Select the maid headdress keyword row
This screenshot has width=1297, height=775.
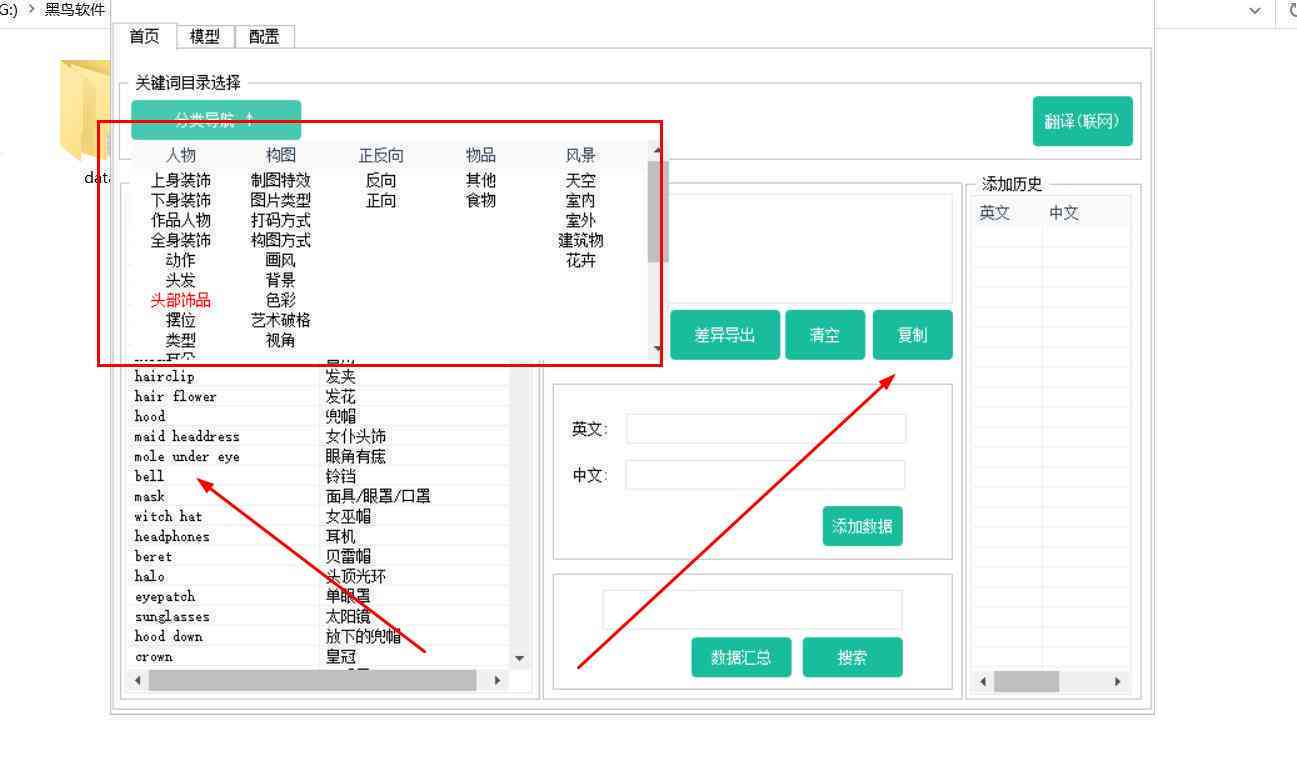click(x=320, y=437)
